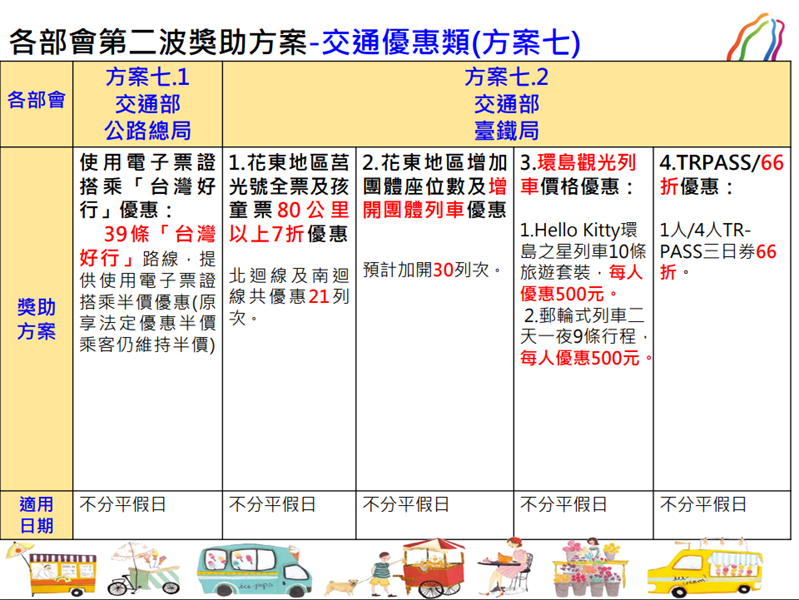Click the red 39條「台灣好行」 text
The width and height of the screenshot is (799, 600).
[148, 246]
